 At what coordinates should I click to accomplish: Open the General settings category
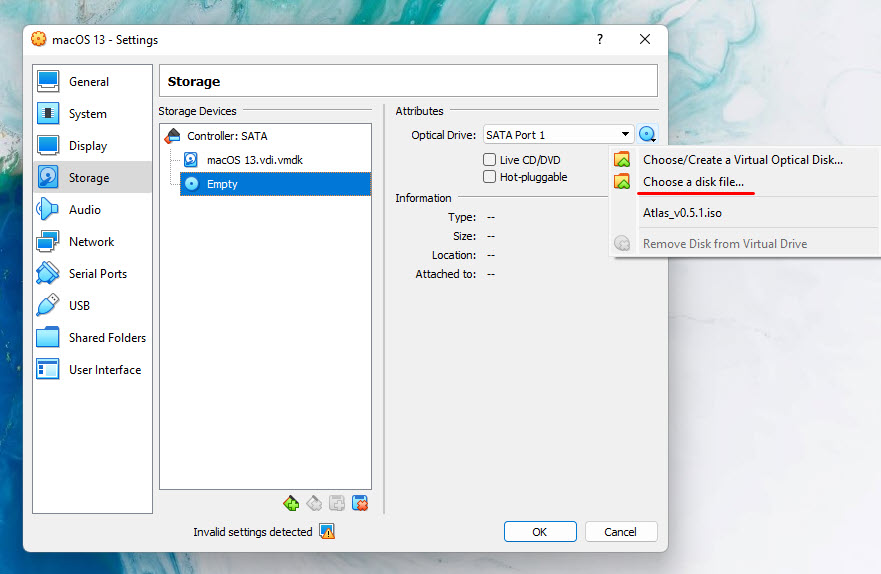tap(92, 81)
